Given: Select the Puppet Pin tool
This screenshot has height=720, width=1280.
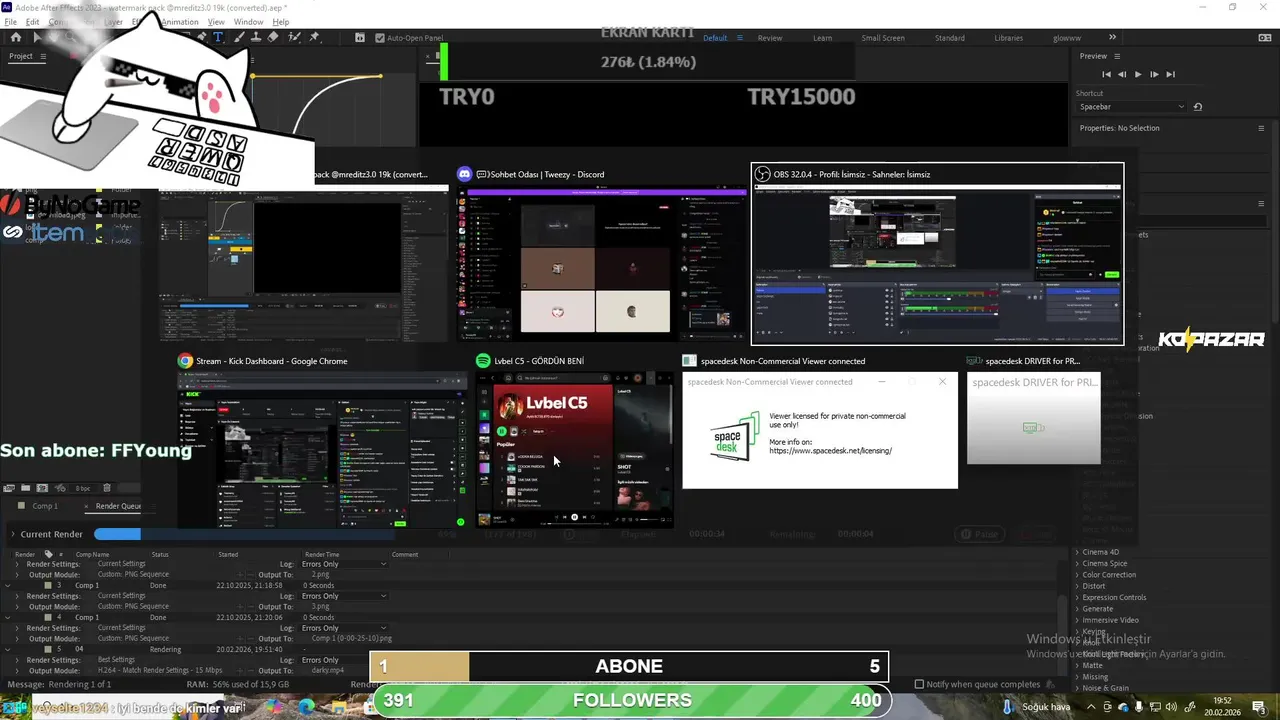Looking at the screenshot, I should (x=314, y=37).
